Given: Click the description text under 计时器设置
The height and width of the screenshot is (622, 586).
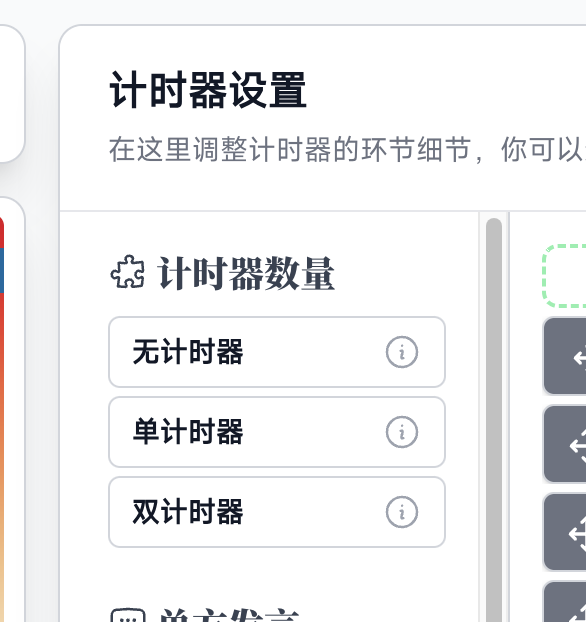Looking at the screenshot, I should pyautogui.click(x=347, y=150).
